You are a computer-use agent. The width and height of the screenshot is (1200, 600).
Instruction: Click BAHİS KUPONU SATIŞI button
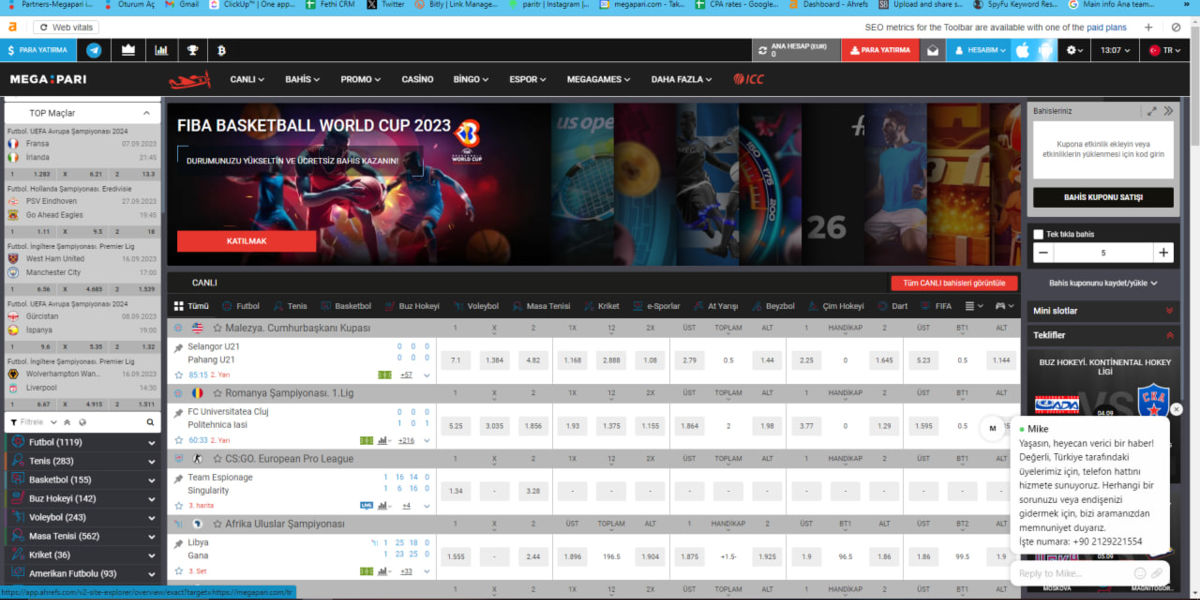1103,198
